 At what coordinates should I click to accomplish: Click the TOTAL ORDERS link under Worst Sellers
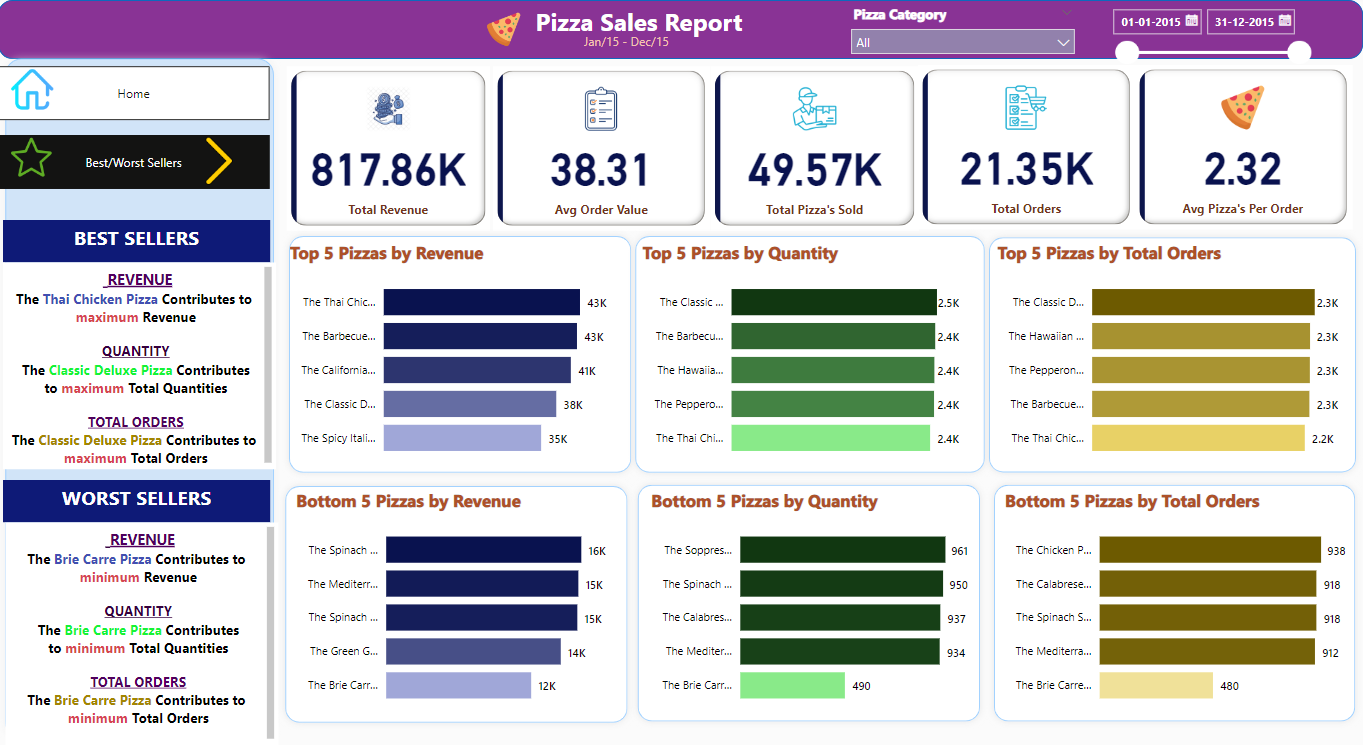point(138,681)
